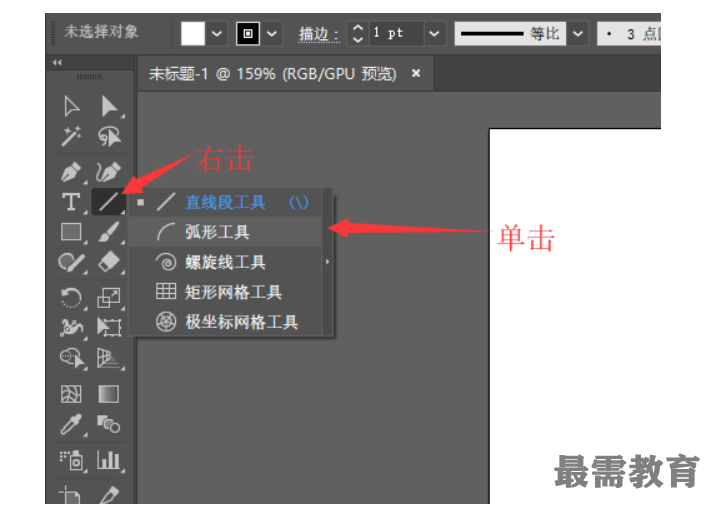This screenshot has width=706, height=511.
Task: Select the Perspective Grid tool
Action: 109,358
